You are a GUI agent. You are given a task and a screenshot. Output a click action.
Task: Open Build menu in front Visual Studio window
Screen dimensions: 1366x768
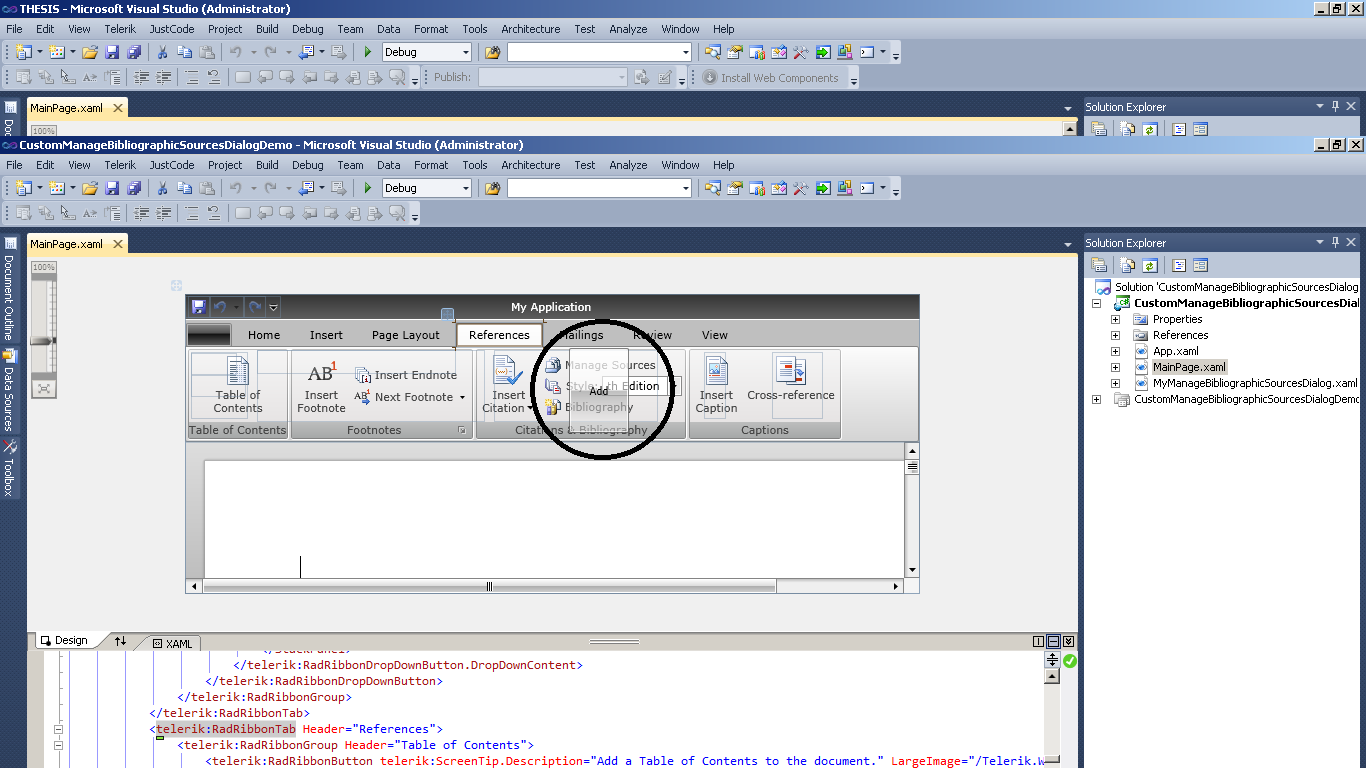tap(267, 165)
